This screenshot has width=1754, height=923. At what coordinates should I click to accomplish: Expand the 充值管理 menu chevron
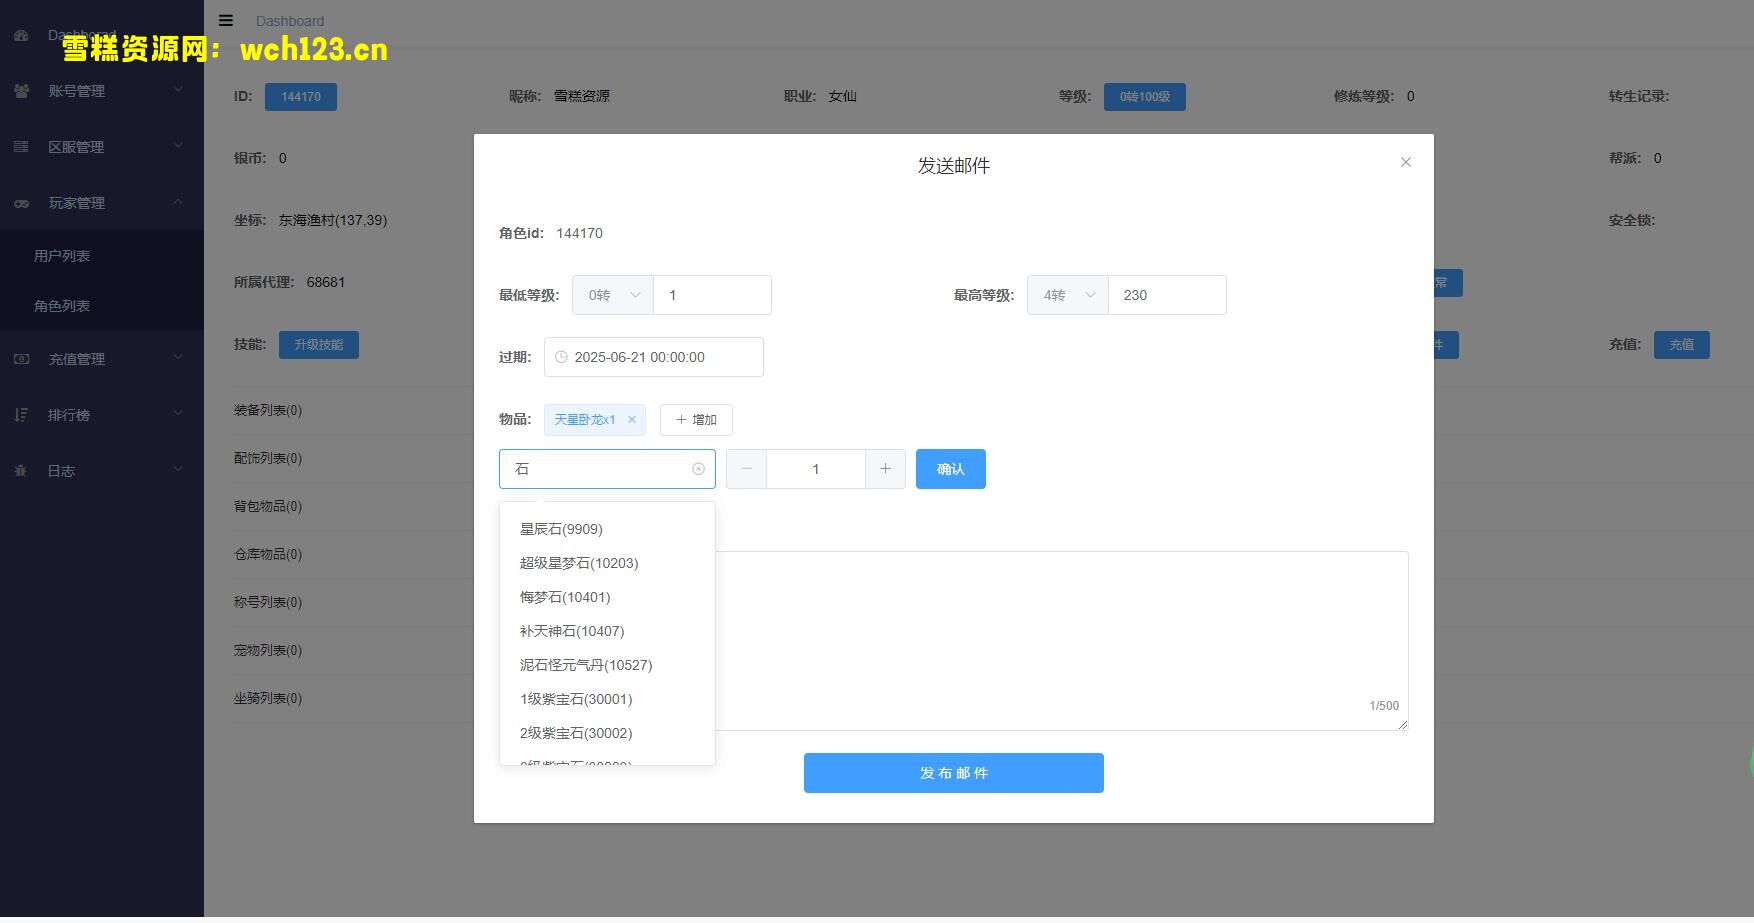tap(178, 358)
